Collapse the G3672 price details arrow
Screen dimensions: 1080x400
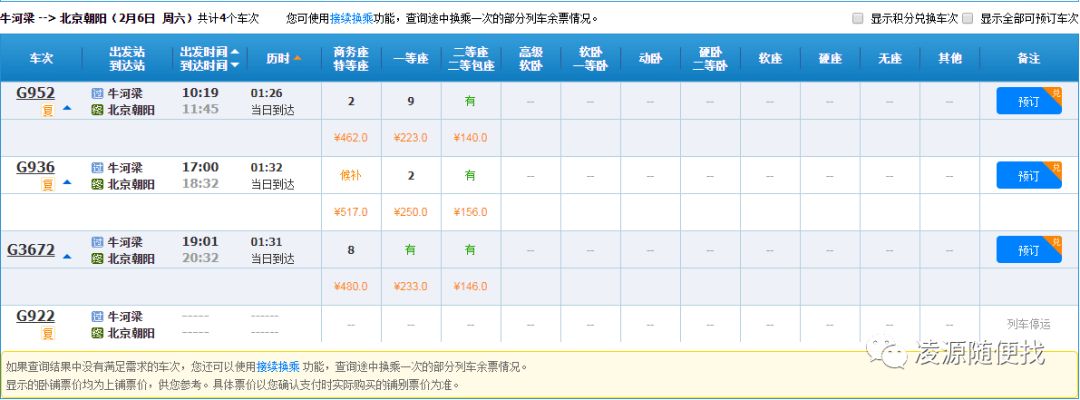[67, 256]
